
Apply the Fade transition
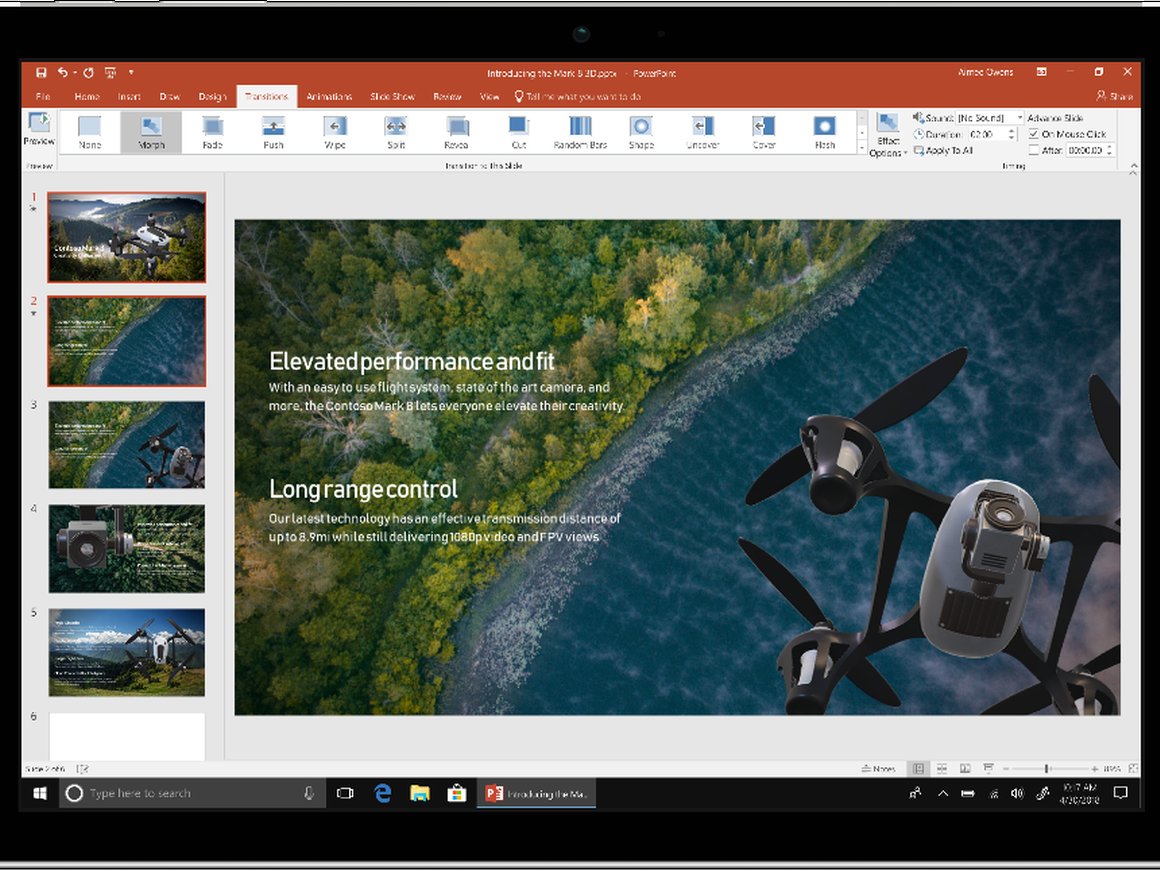[211, 133]
